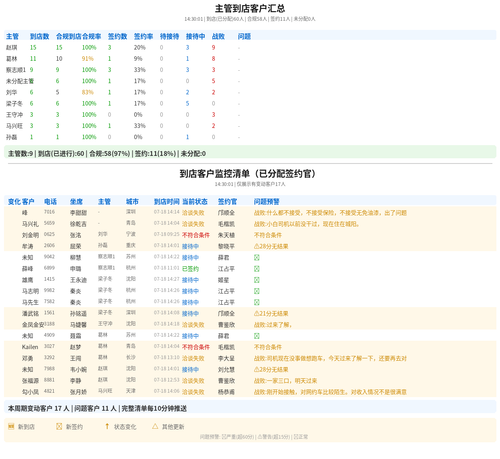The height and width of the screenshot is (459, 500).
Task: Click the 83% compliance rate value
Action: click(x=88, y=92)
